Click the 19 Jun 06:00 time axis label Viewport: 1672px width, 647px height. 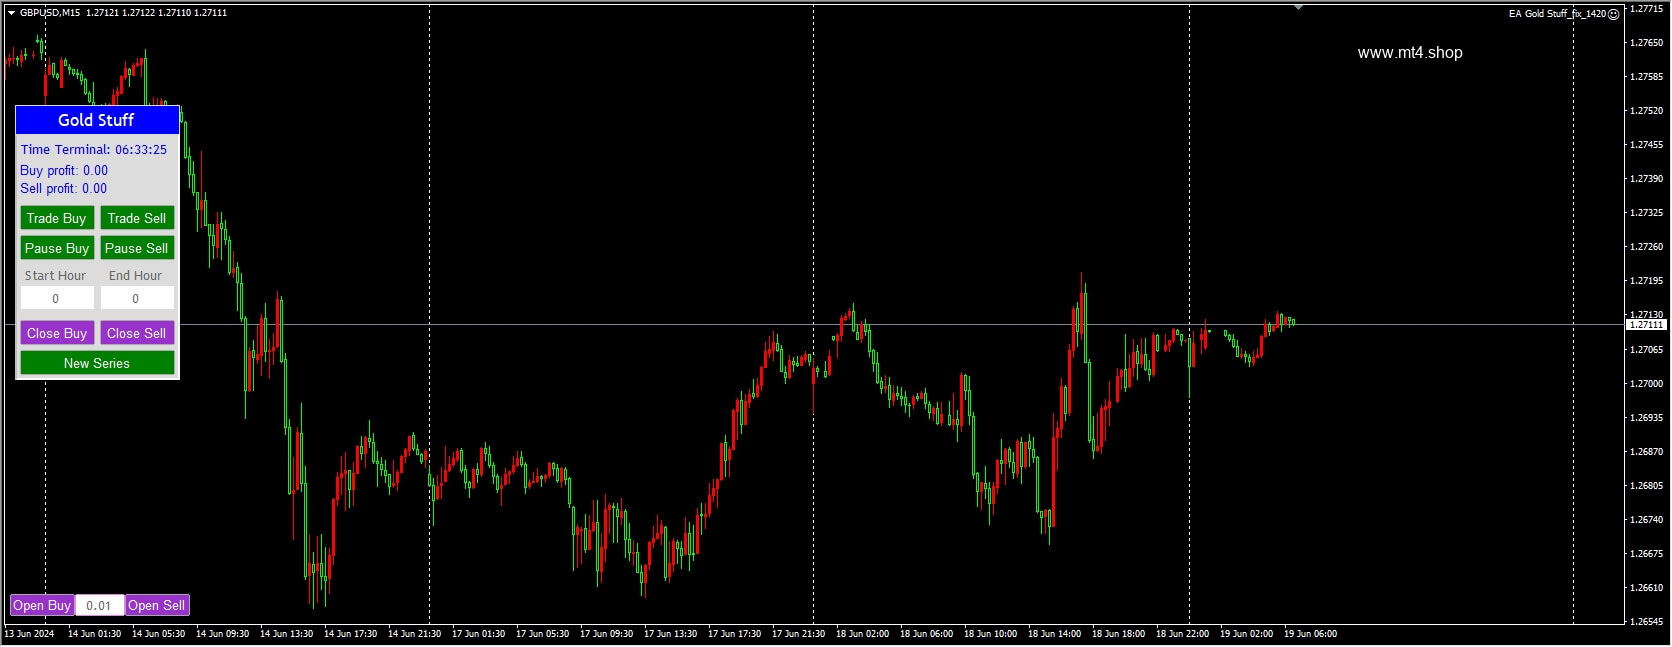pos(1310,633)
